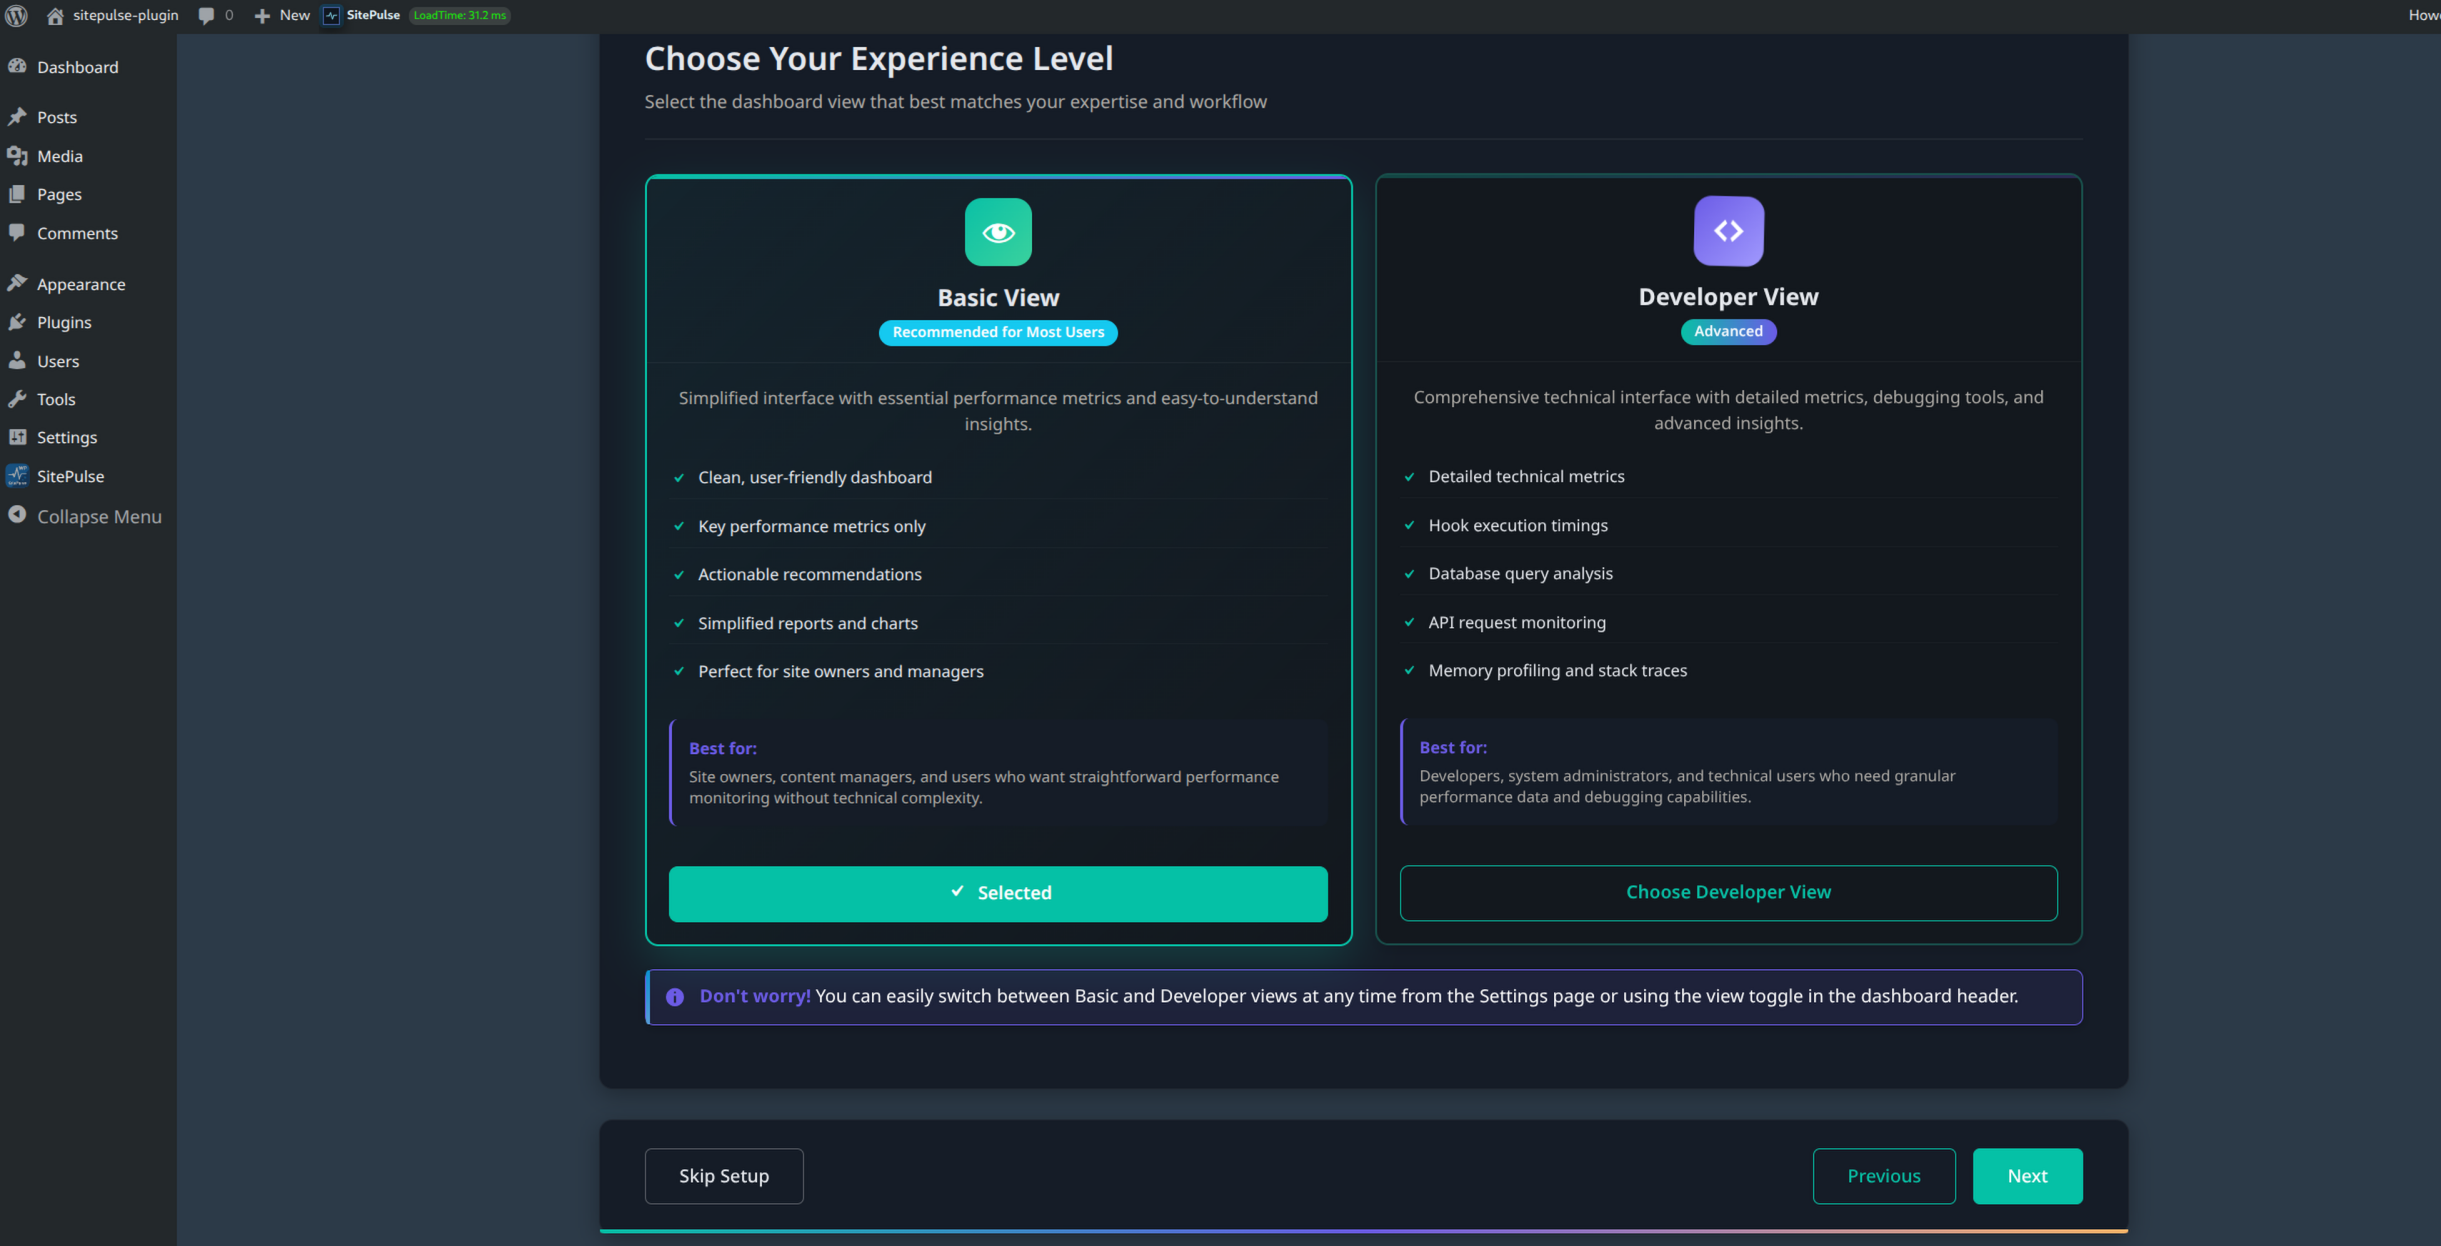Image resolution: width=2441 pixels, height=1246 pixels.
Task: Open the SitePulse icon in the admin bar
Action: pyautogui.click(x=333, y=15)
